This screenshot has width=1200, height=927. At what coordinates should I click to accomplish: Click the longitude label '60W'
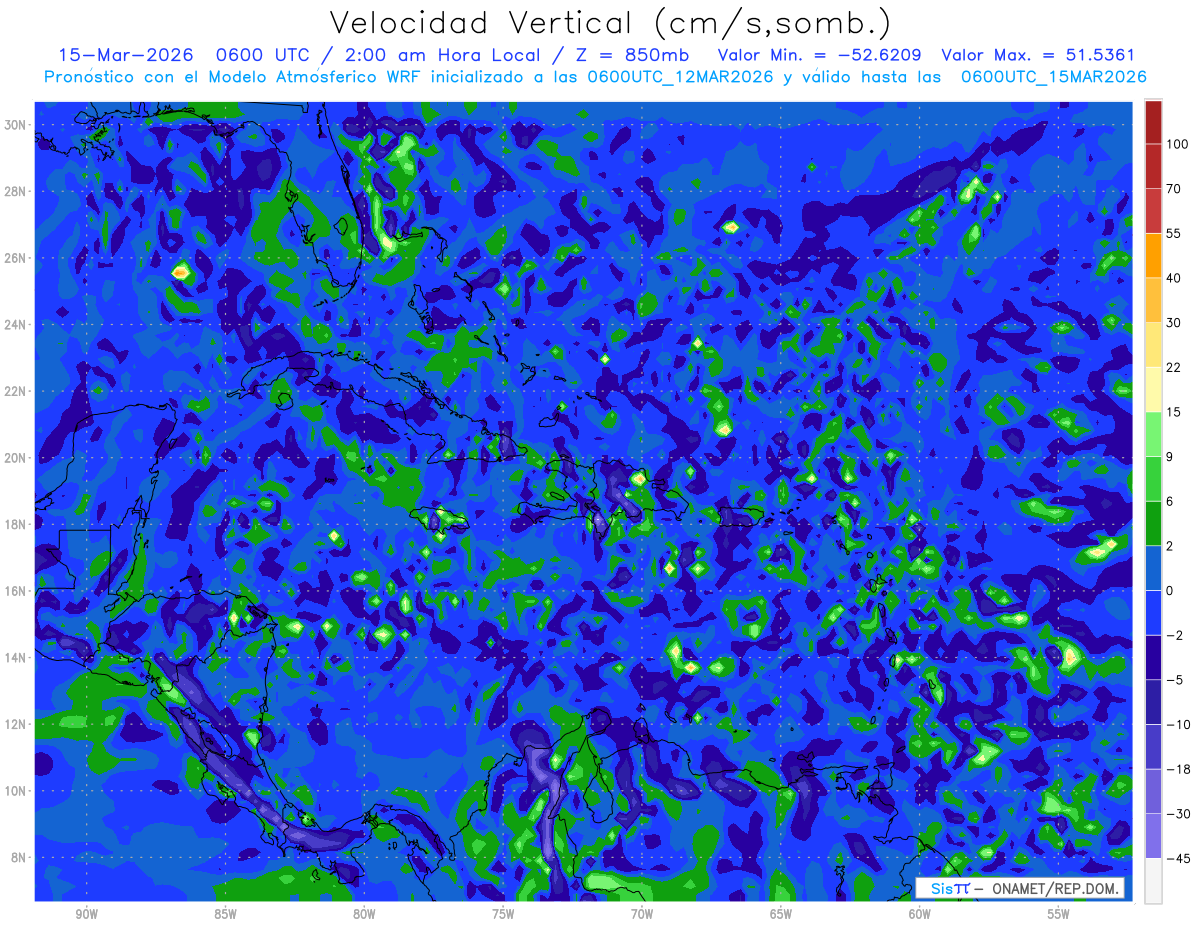pyautogui.click(x=920, y=914)
